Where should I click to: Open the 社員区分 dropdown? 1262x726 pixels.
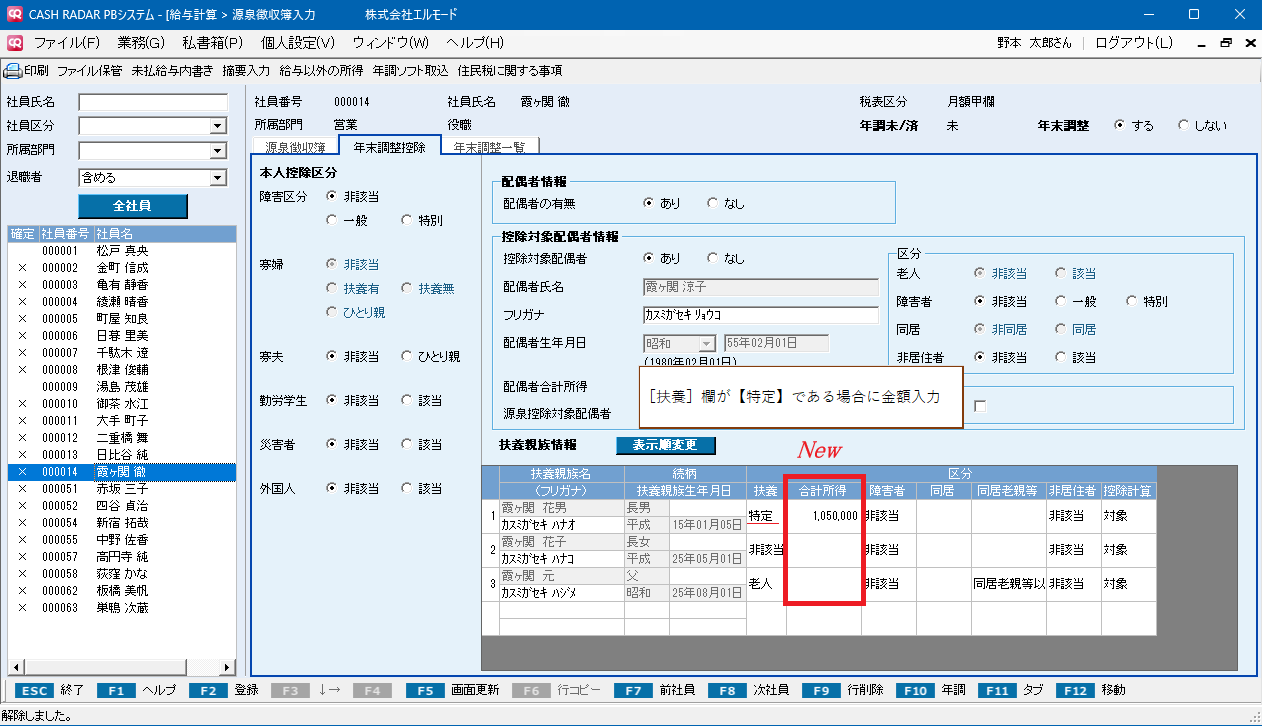click(x=217, y=126)
